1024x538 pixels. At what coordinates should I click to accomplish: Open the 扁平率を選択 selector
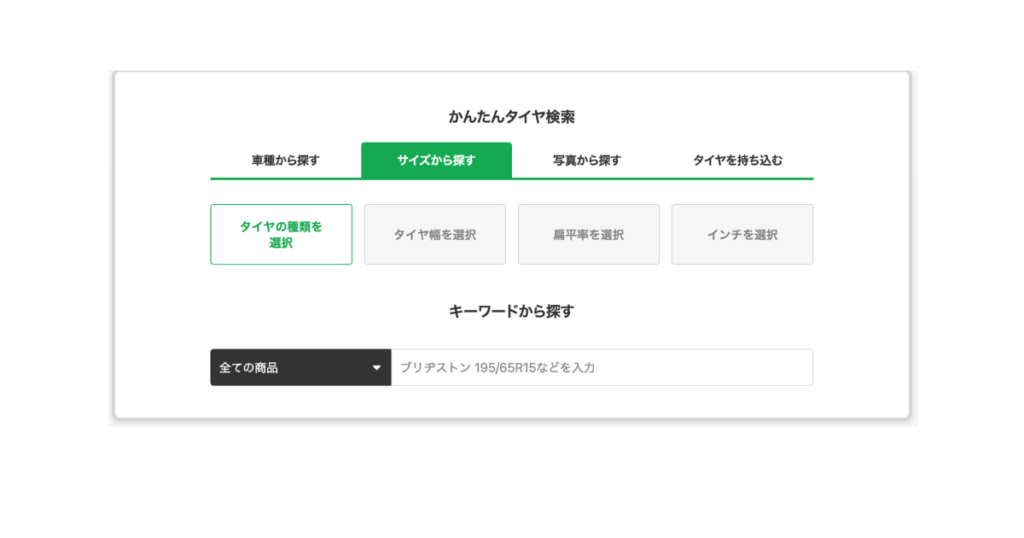[x=588, y=235]
